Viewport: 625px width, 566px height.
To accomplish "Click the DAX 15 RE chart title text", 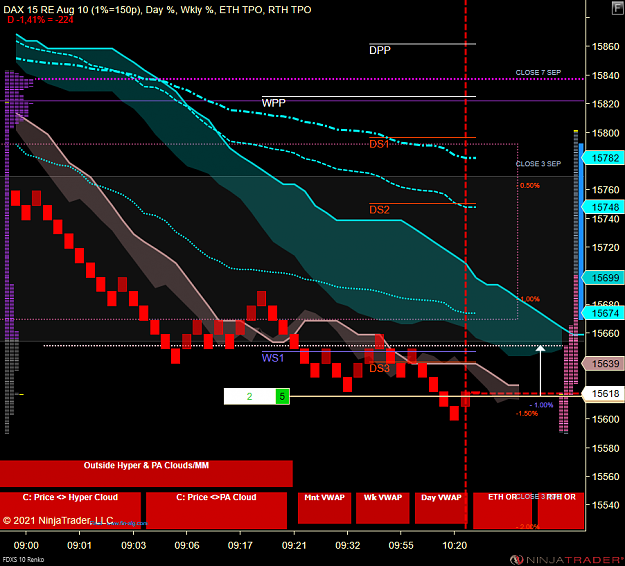I will (x=157, y=10).
